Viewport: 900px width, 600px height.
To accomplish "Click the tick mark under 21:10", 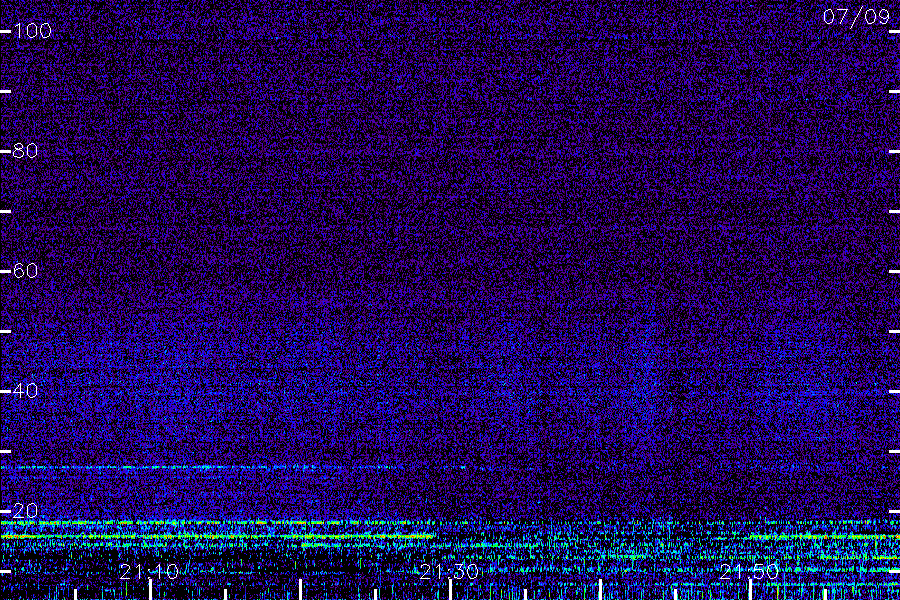I will tap(150, 590).
